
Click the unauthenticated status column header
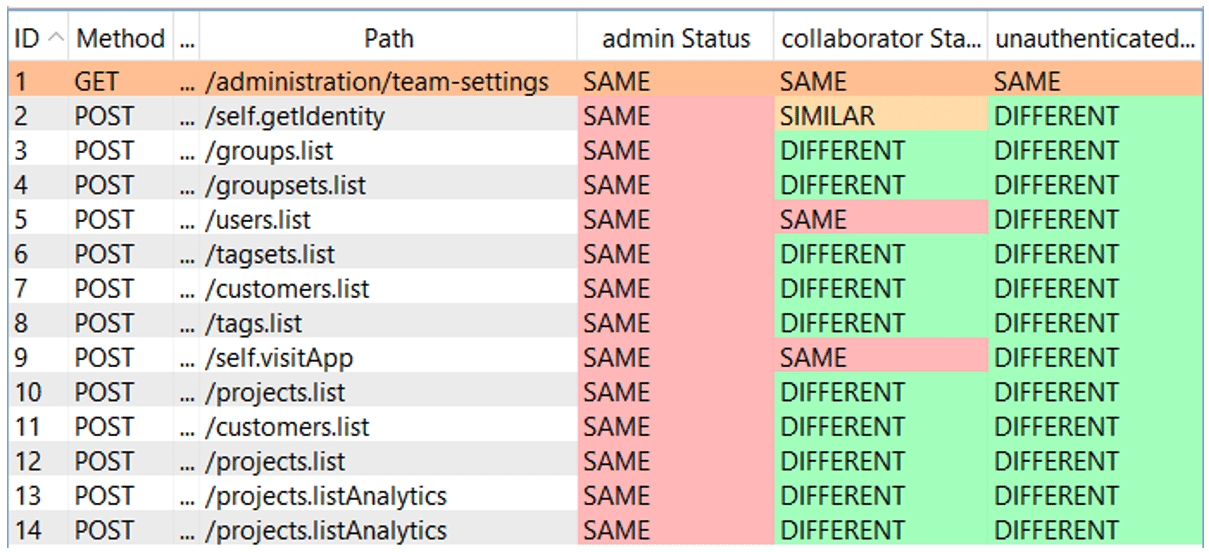click(1095, 39)
